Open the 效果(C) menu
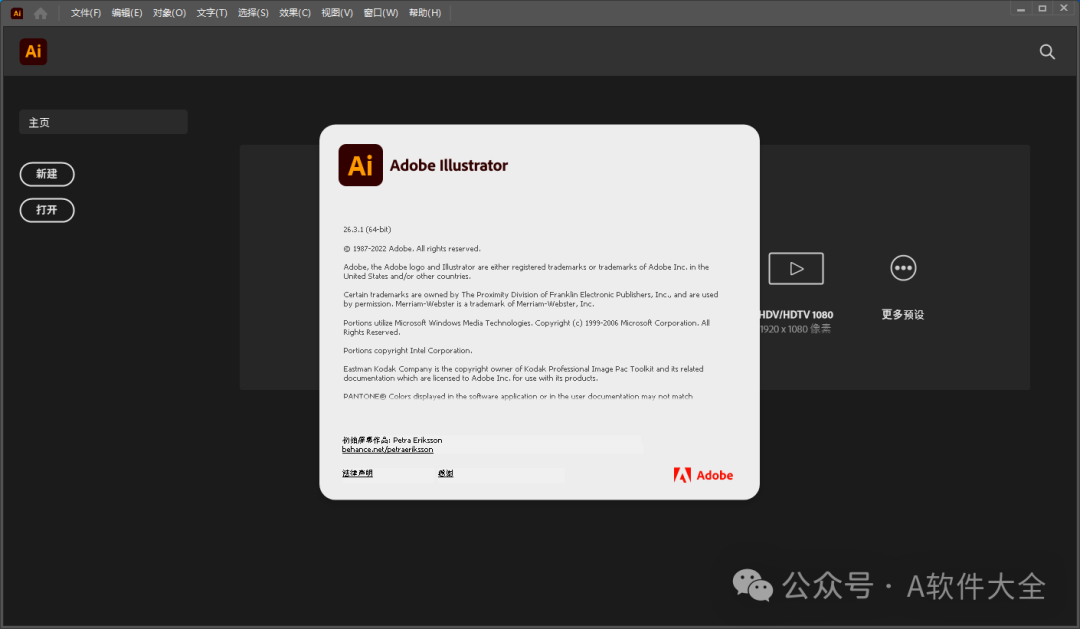Screen dimensions: 1080x629 click(295, 13)
